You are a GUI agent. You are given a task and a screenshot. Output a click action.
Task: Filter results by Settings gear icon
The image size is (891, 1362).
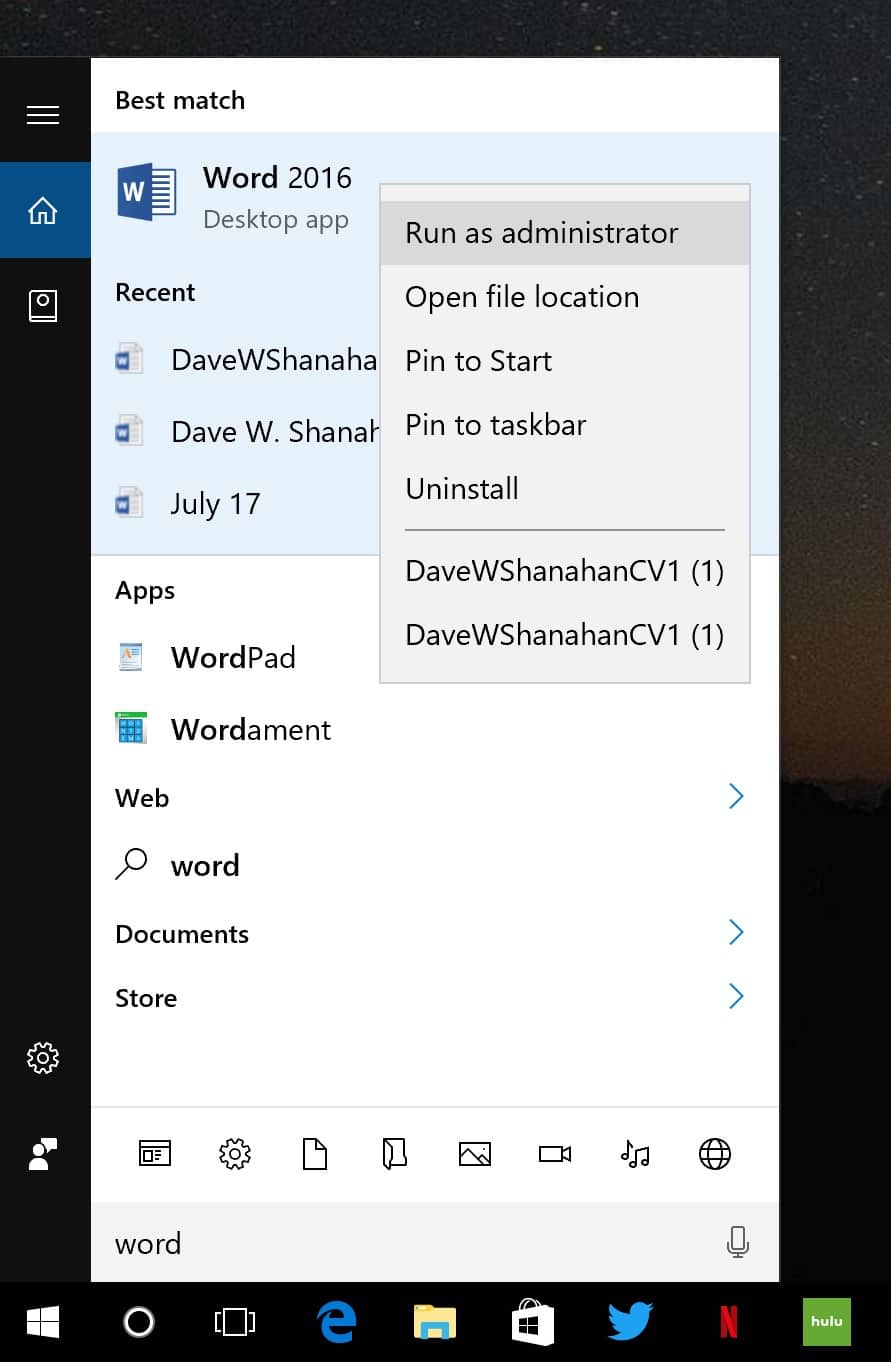click(x=234, y=1154)
